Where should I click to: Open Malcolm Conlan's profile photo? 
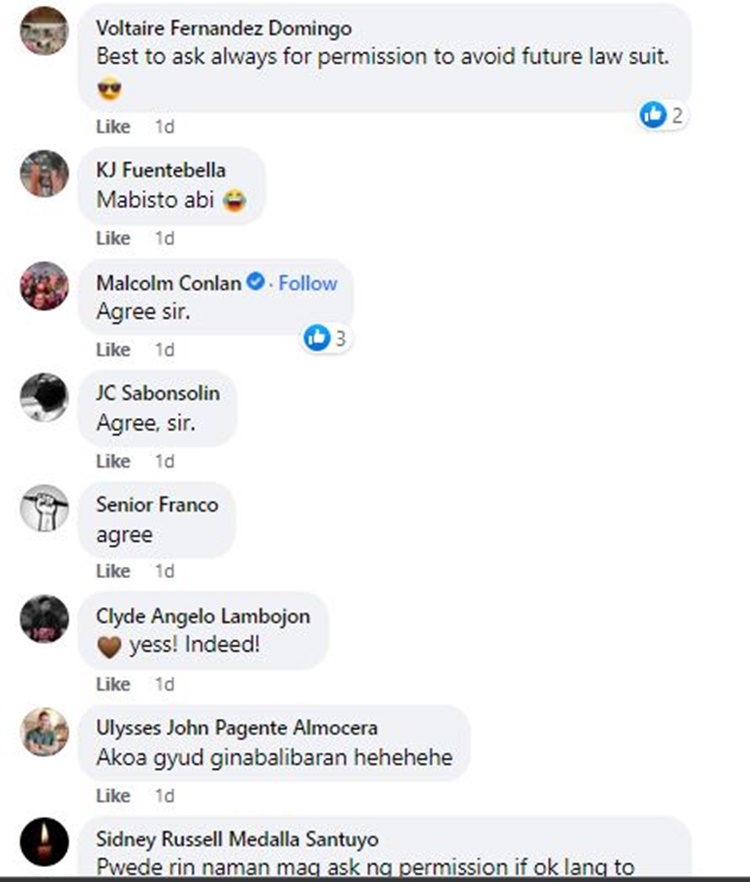pos(44,285)
